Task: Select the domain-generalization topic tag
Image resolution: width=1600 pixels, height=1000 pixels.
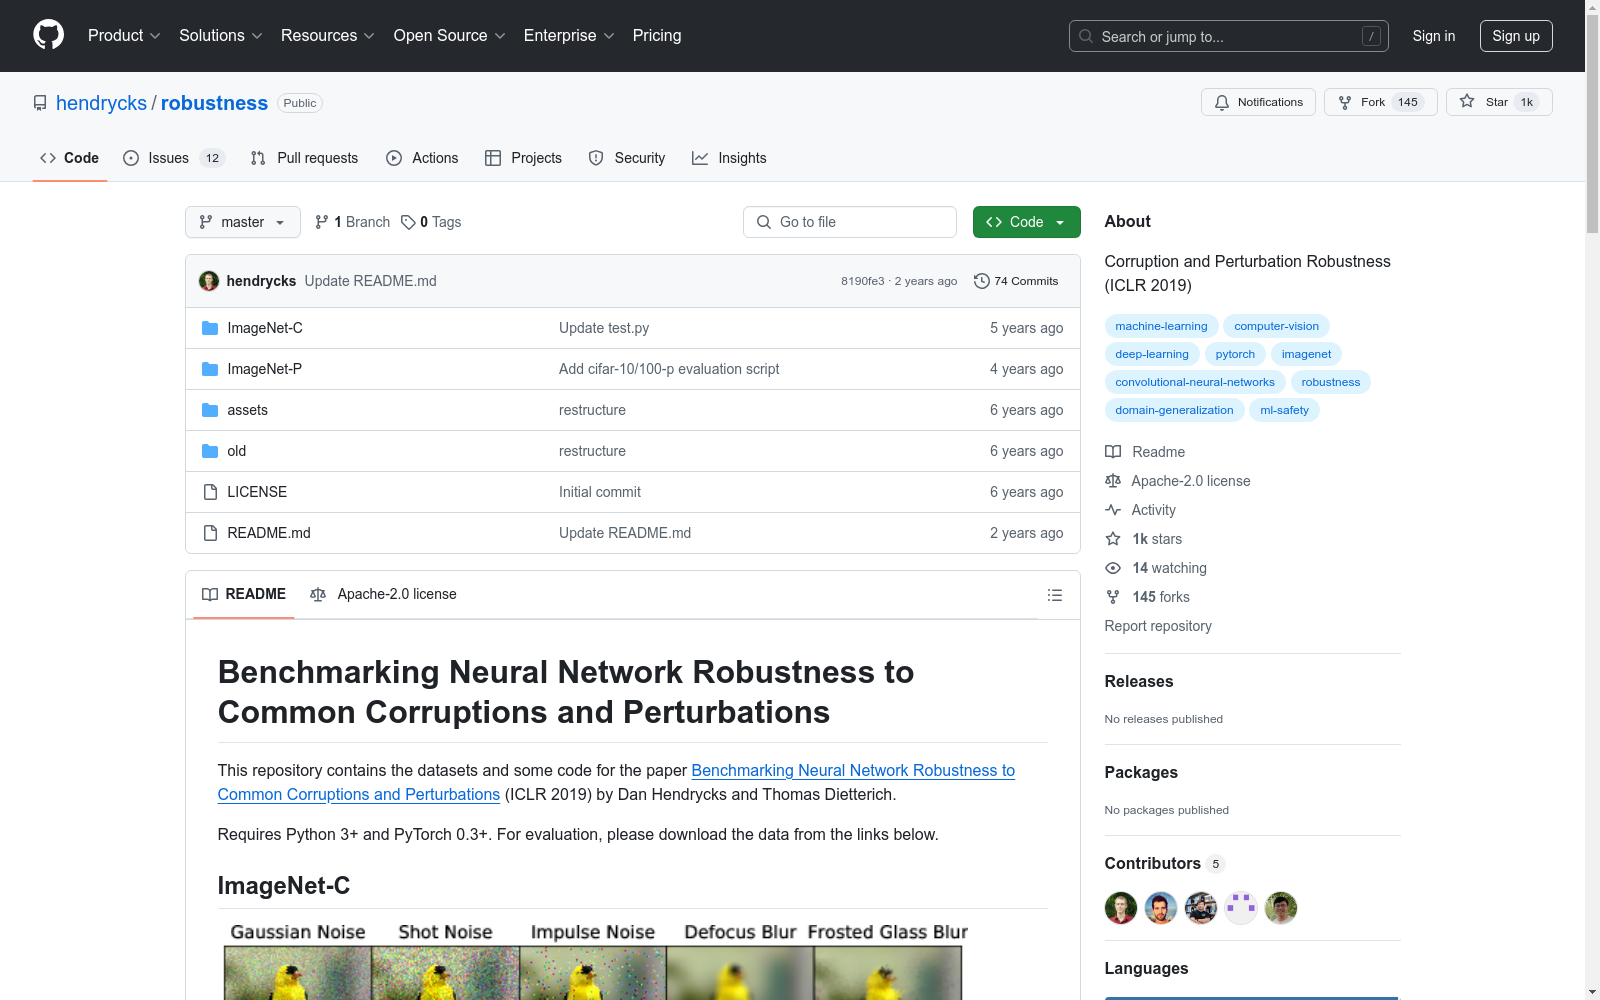Action: pos(1174,410)
